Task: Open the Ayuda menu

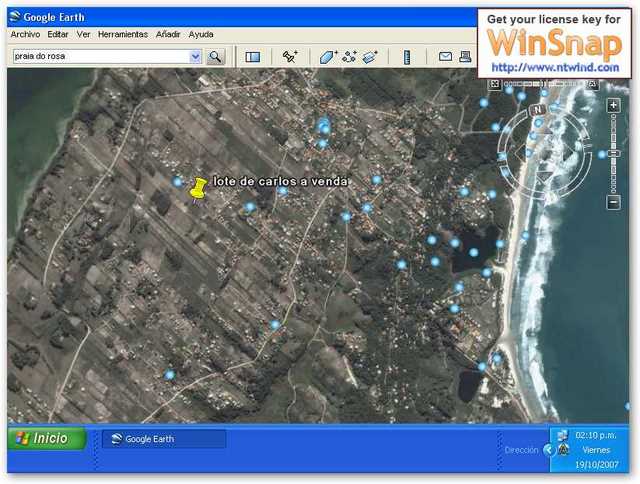Action: 201,35
